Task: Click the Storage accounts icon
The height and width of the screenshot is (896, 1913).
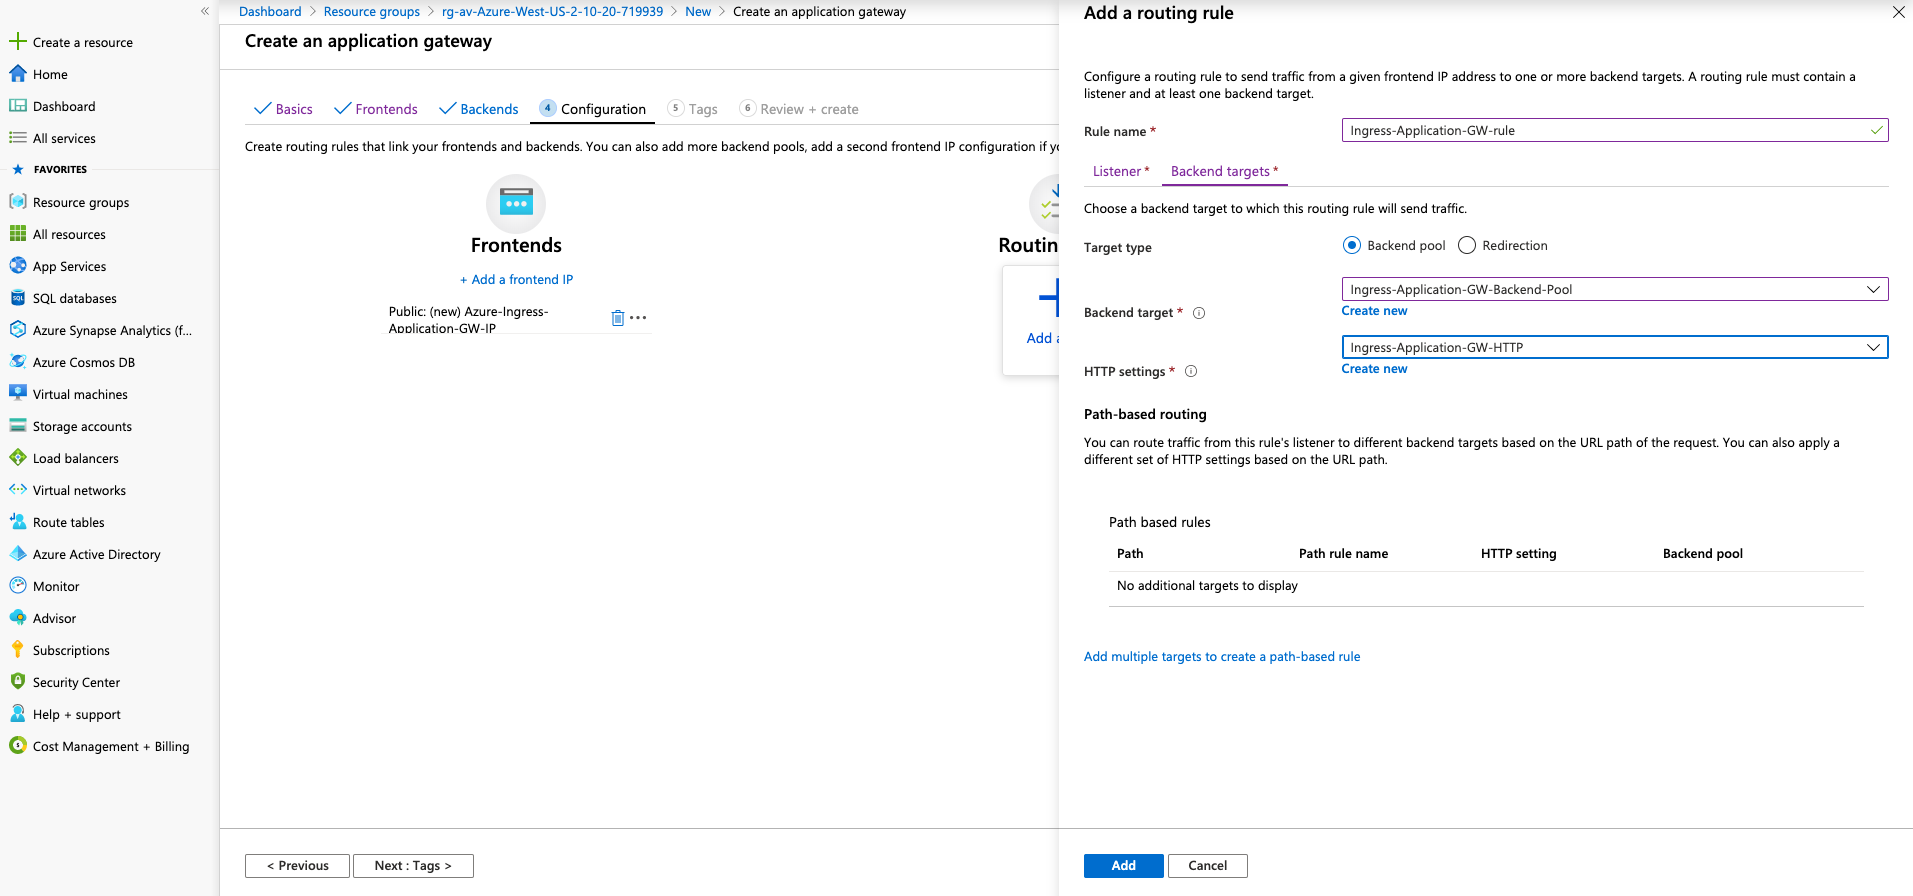Action: point(17,426)
